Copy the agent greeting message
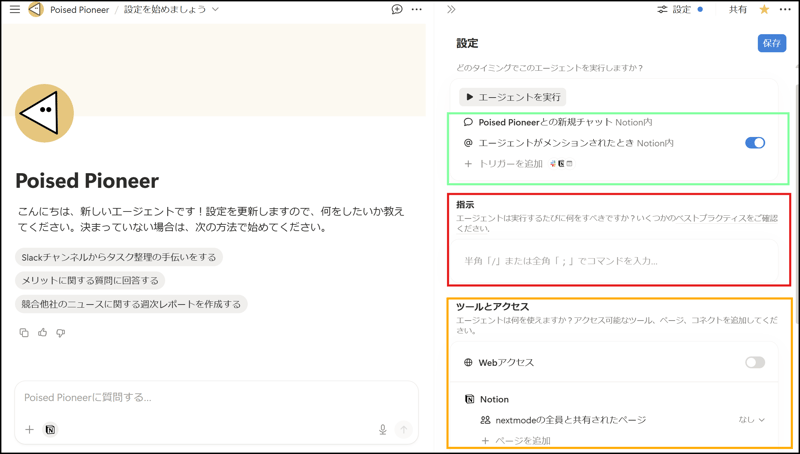800x454 pixels. tap(24, 333)
